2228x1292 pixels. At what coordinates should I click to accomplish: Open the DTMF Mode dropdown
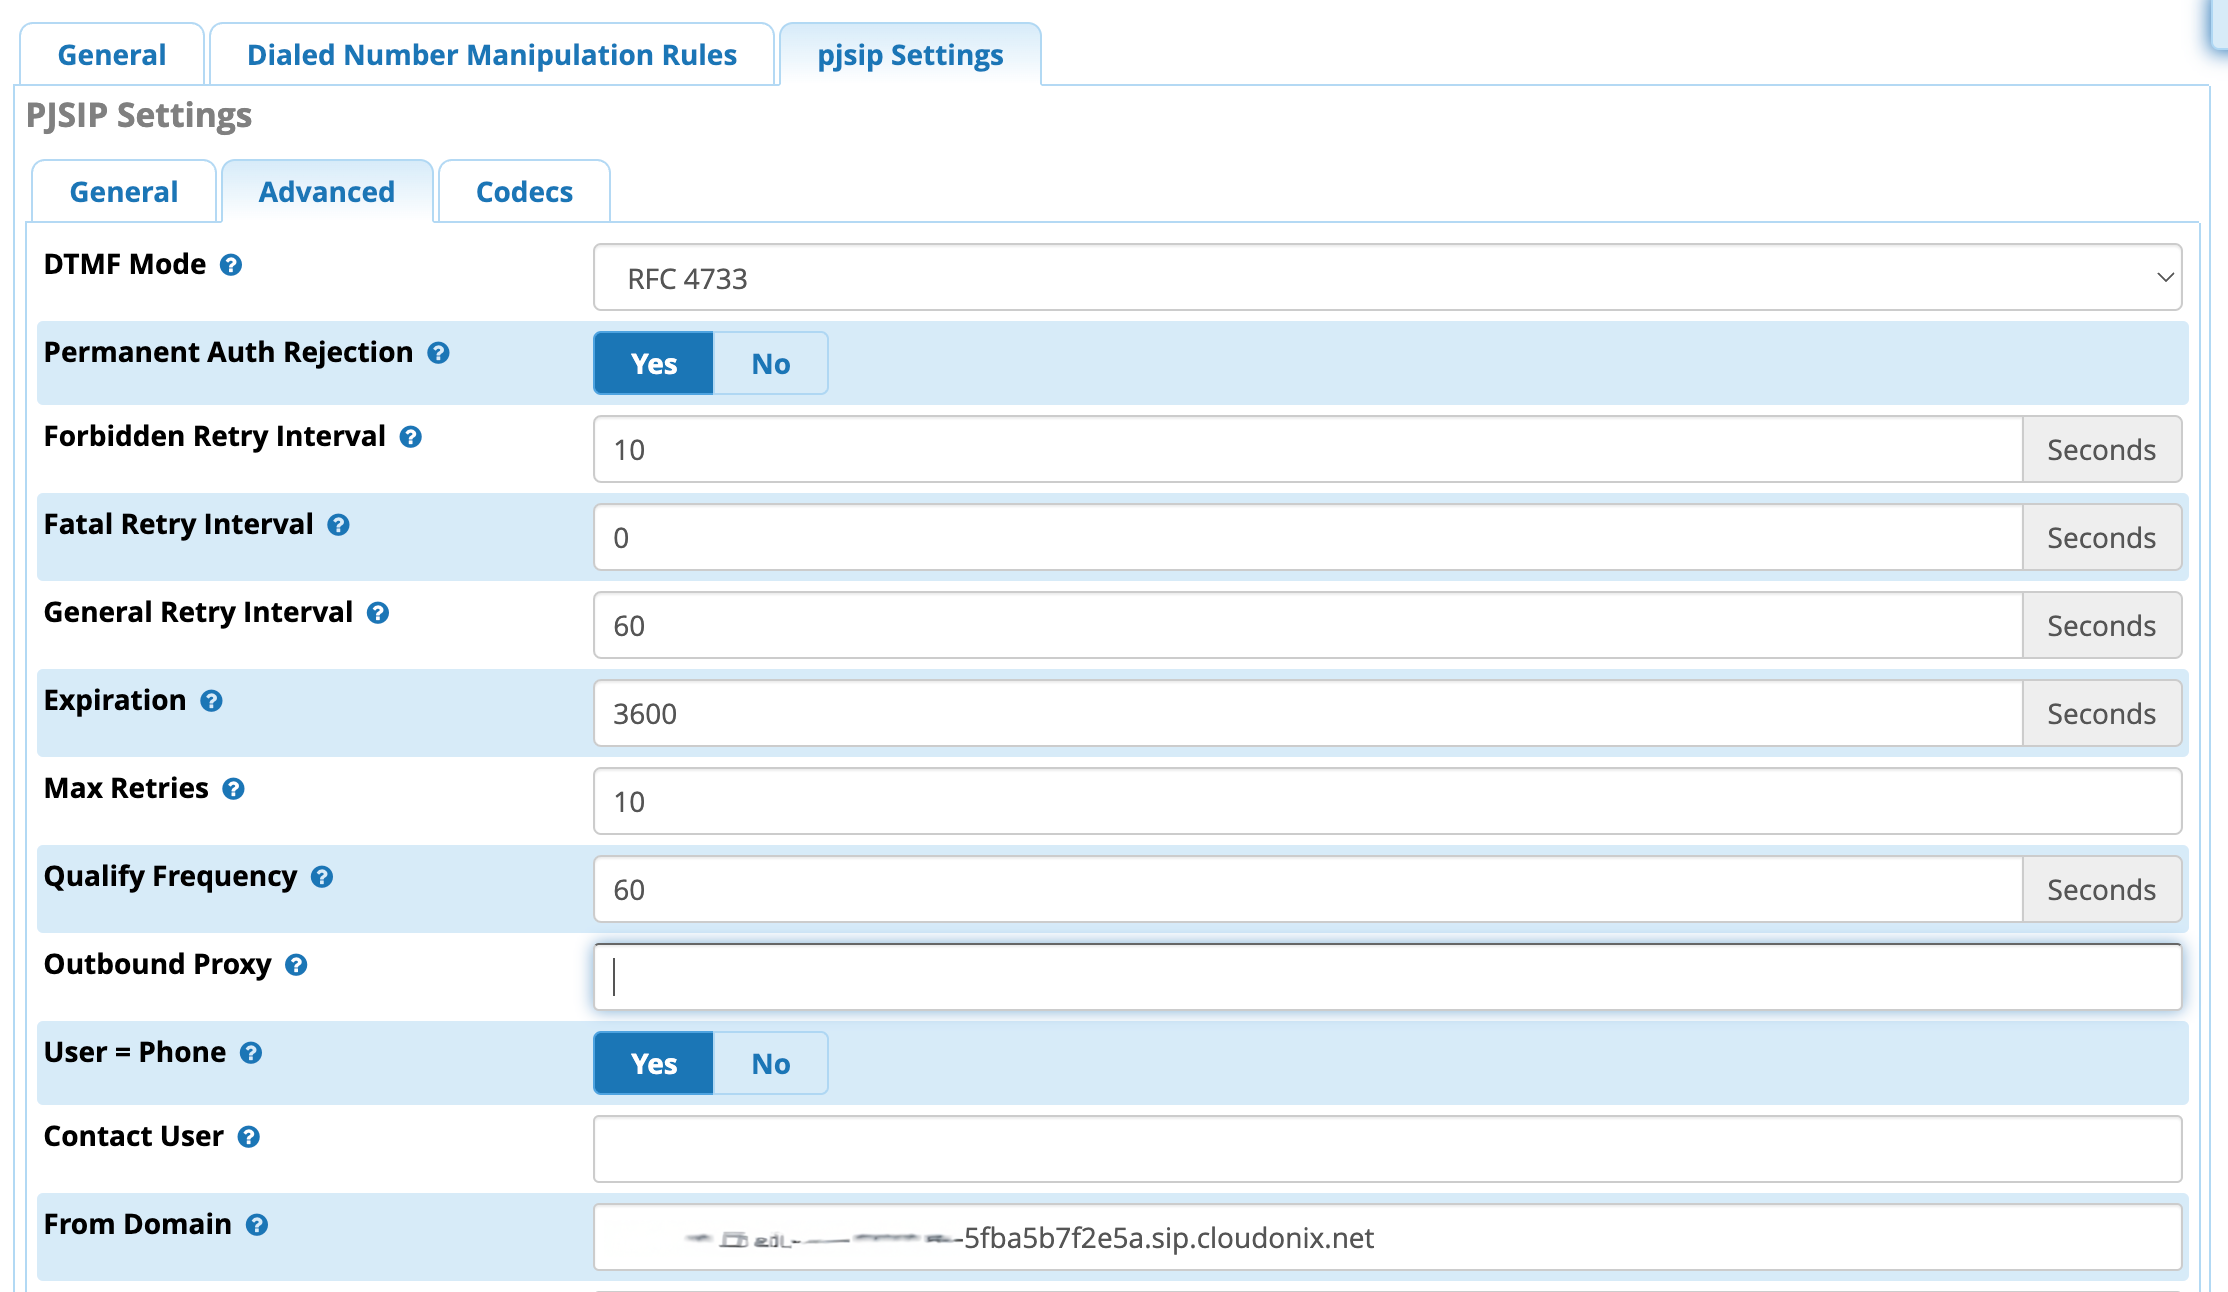coord(1386,277)
